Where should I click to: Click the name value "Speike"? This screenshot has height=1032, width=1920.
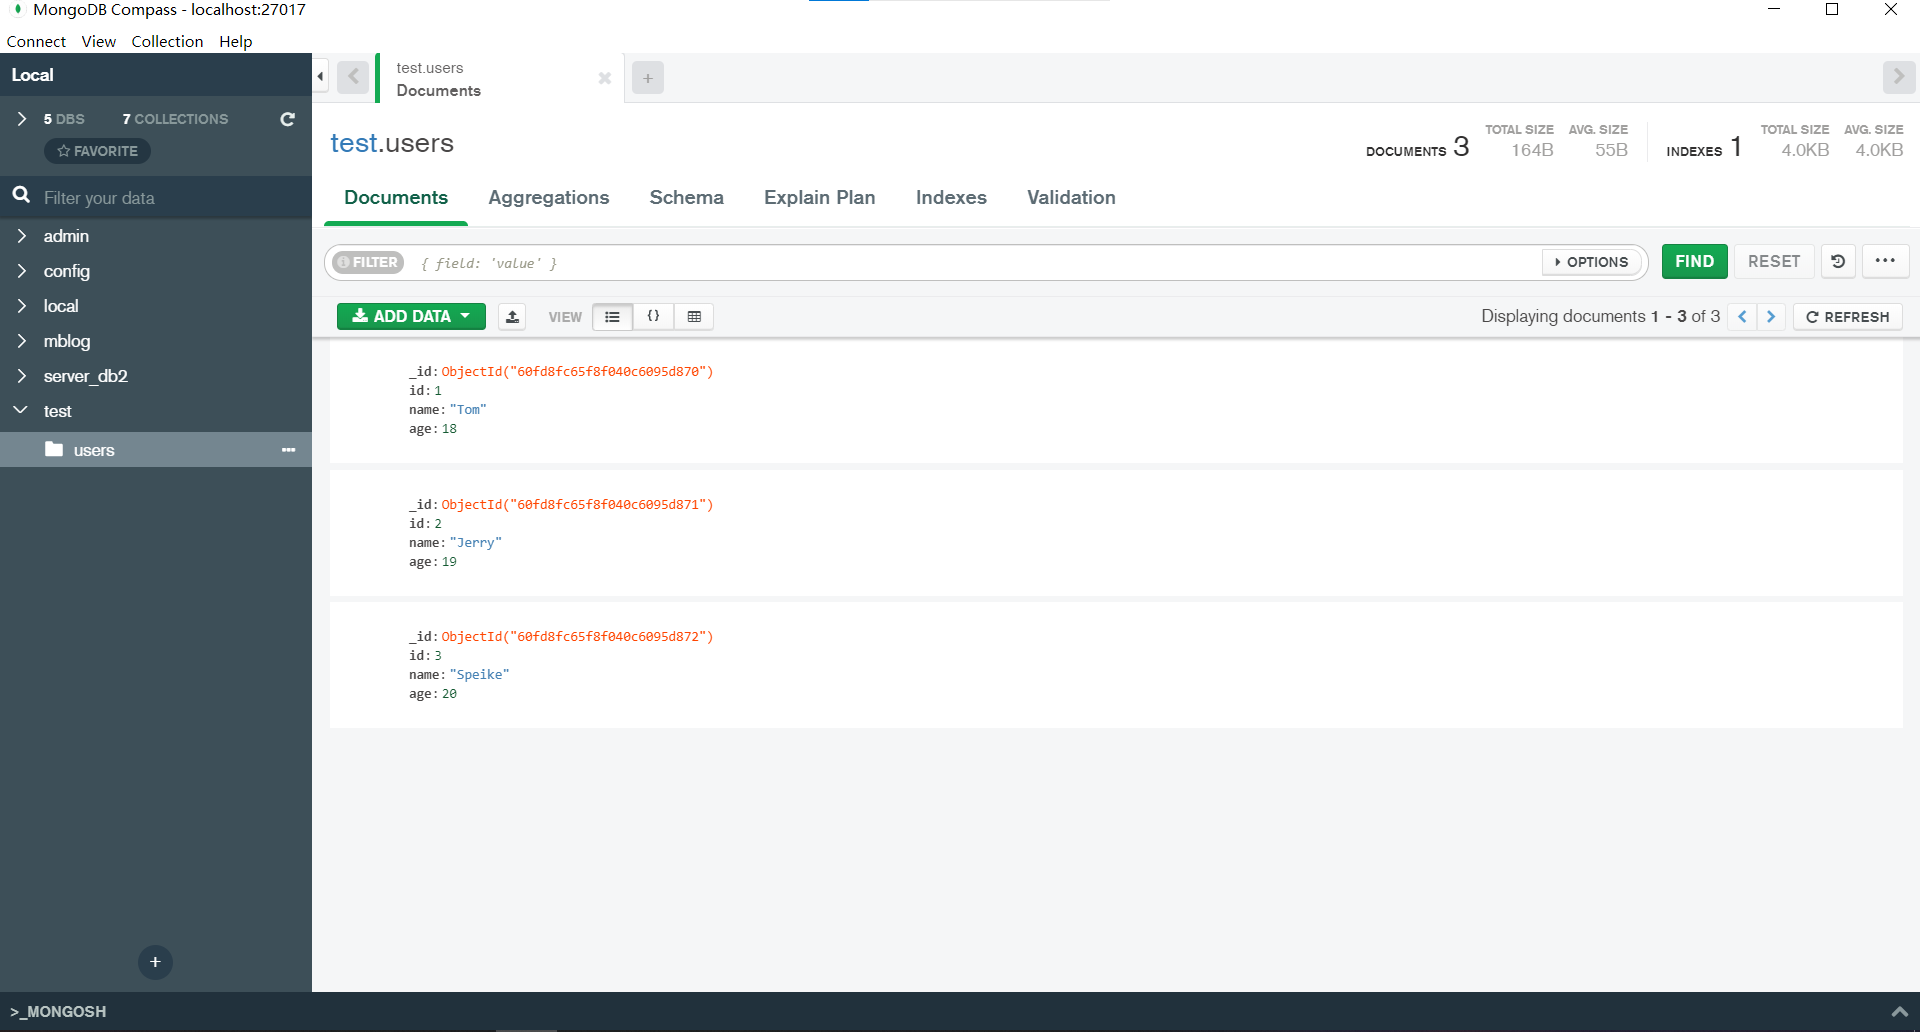(480, 675)
